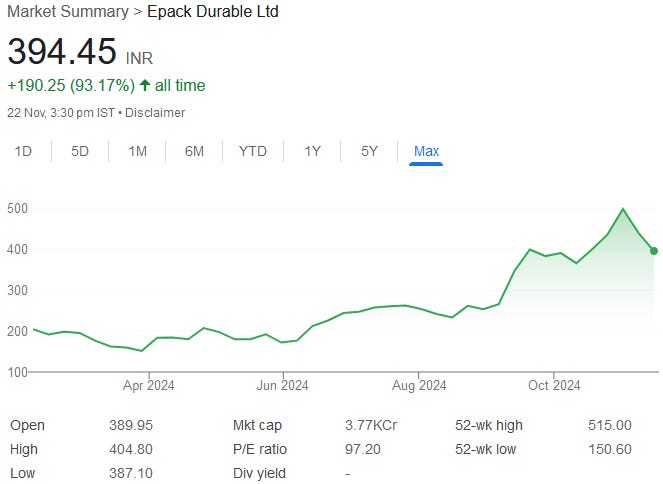Click the green up arrow icon
This screenshot has width=663, height=484.
[x=145, y=85]
